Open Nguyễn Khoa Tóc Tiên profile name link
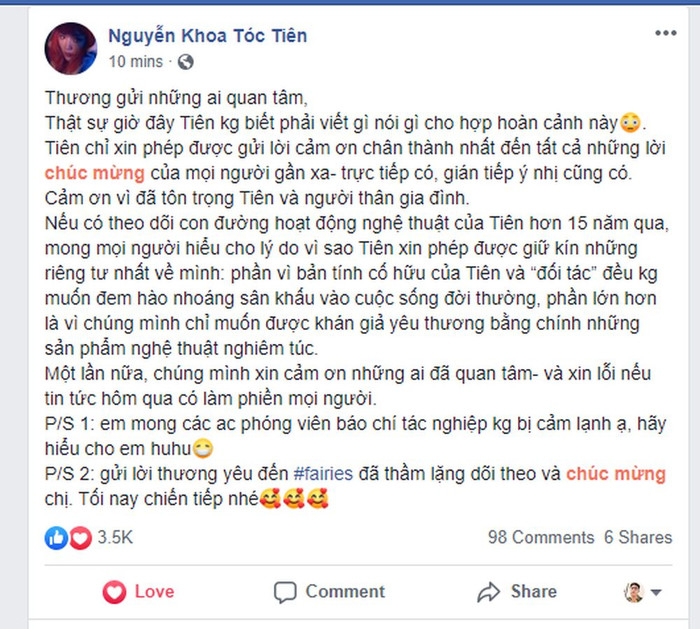 pyautogui.click(x=208, y=36)
